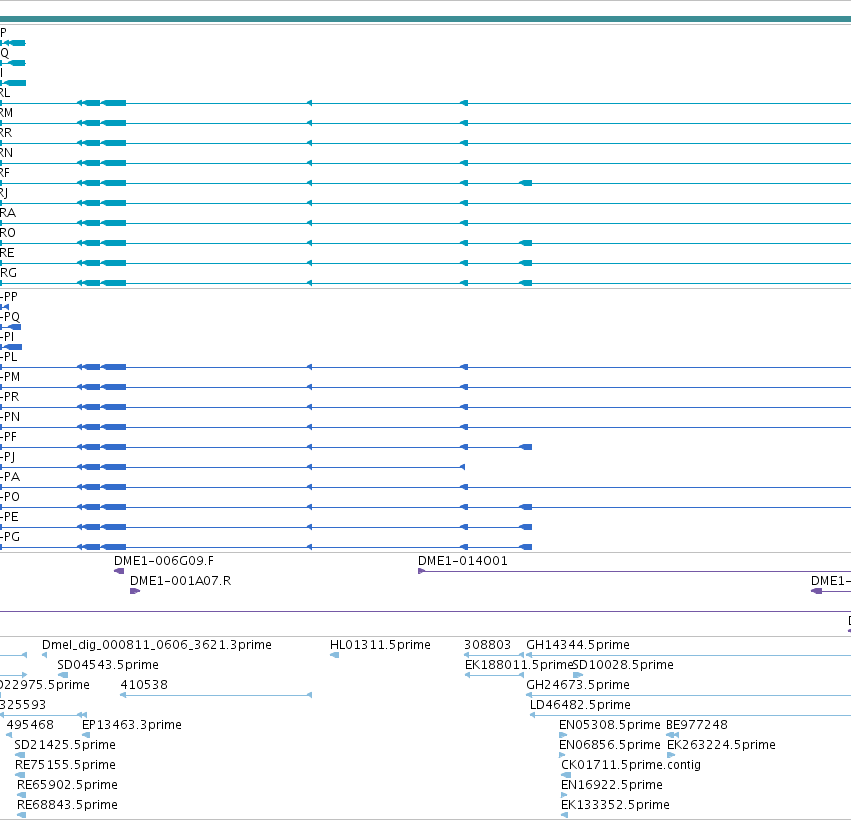The width and height of the screenshot is (851, 820).
Task: Click the arrow glyph beneath EP13463.3prime
Action: 86,735
